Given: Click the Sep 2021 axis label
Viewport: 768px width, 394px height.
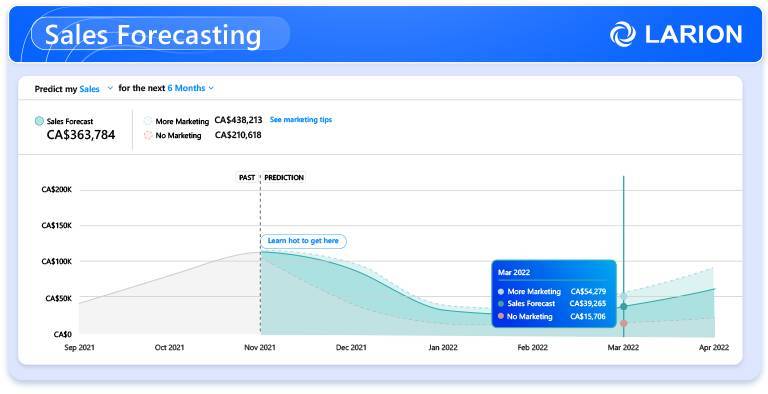Looking at the screenshot, I should coord(79,347).
